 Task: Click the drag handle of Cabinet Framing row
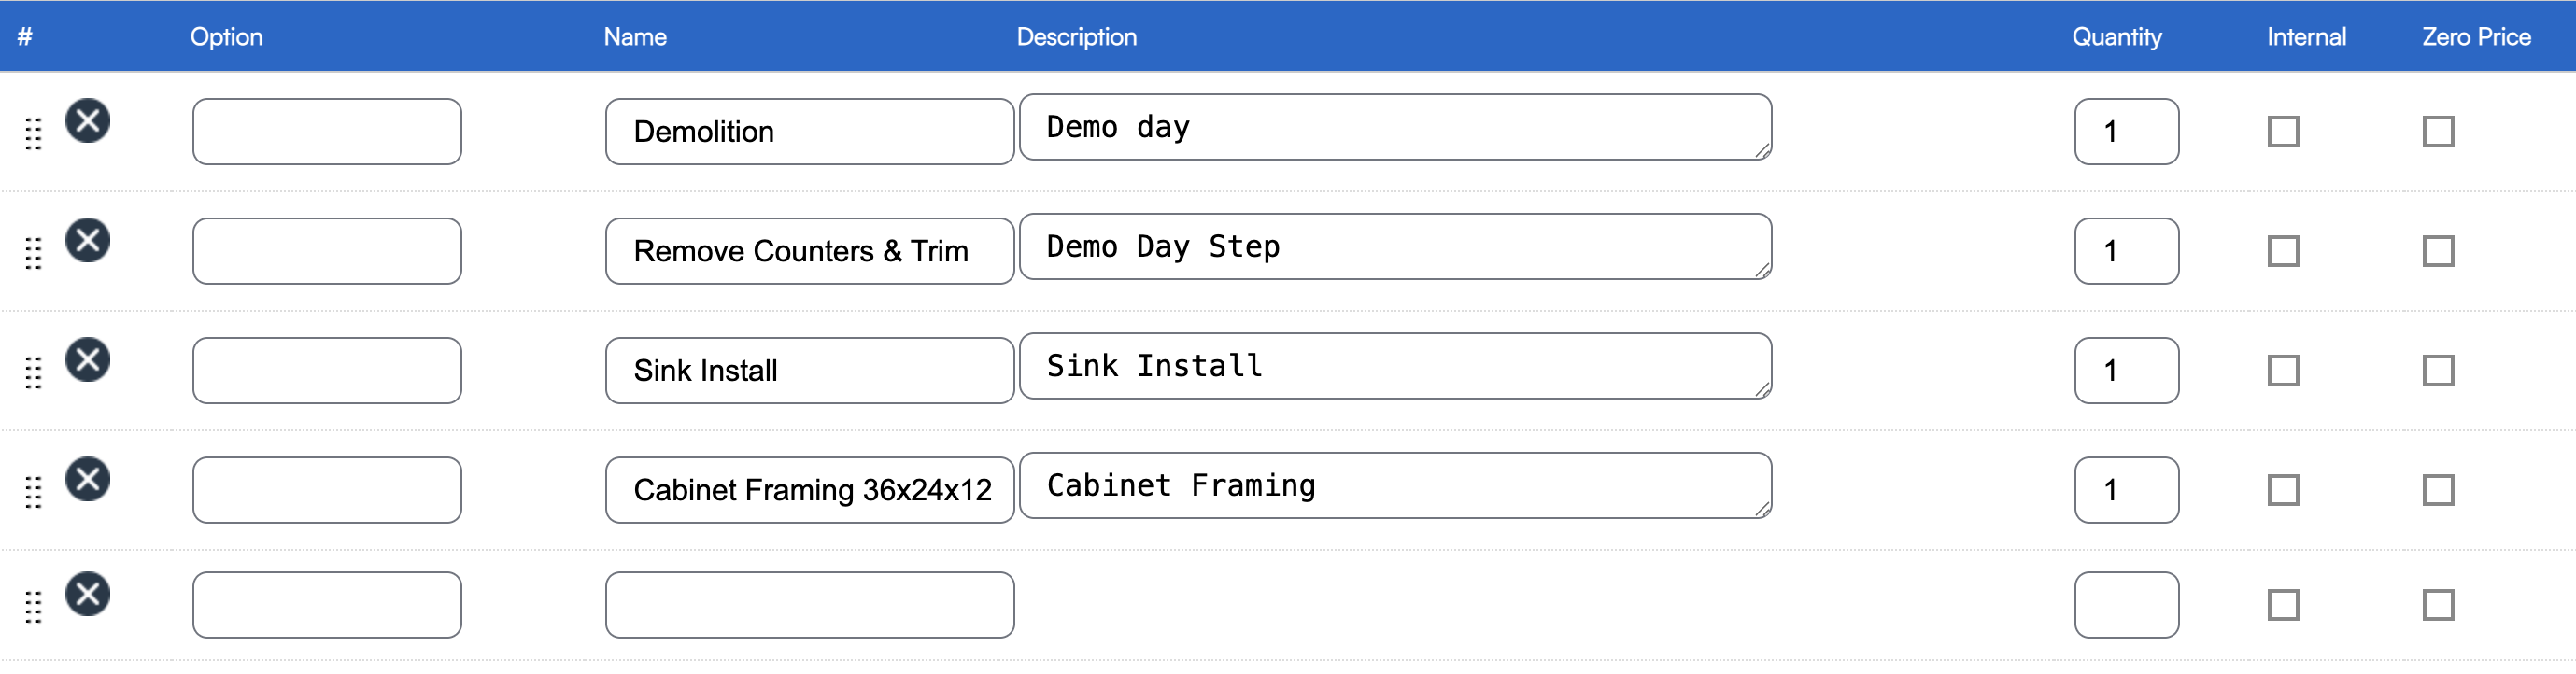tap(33, 491)
